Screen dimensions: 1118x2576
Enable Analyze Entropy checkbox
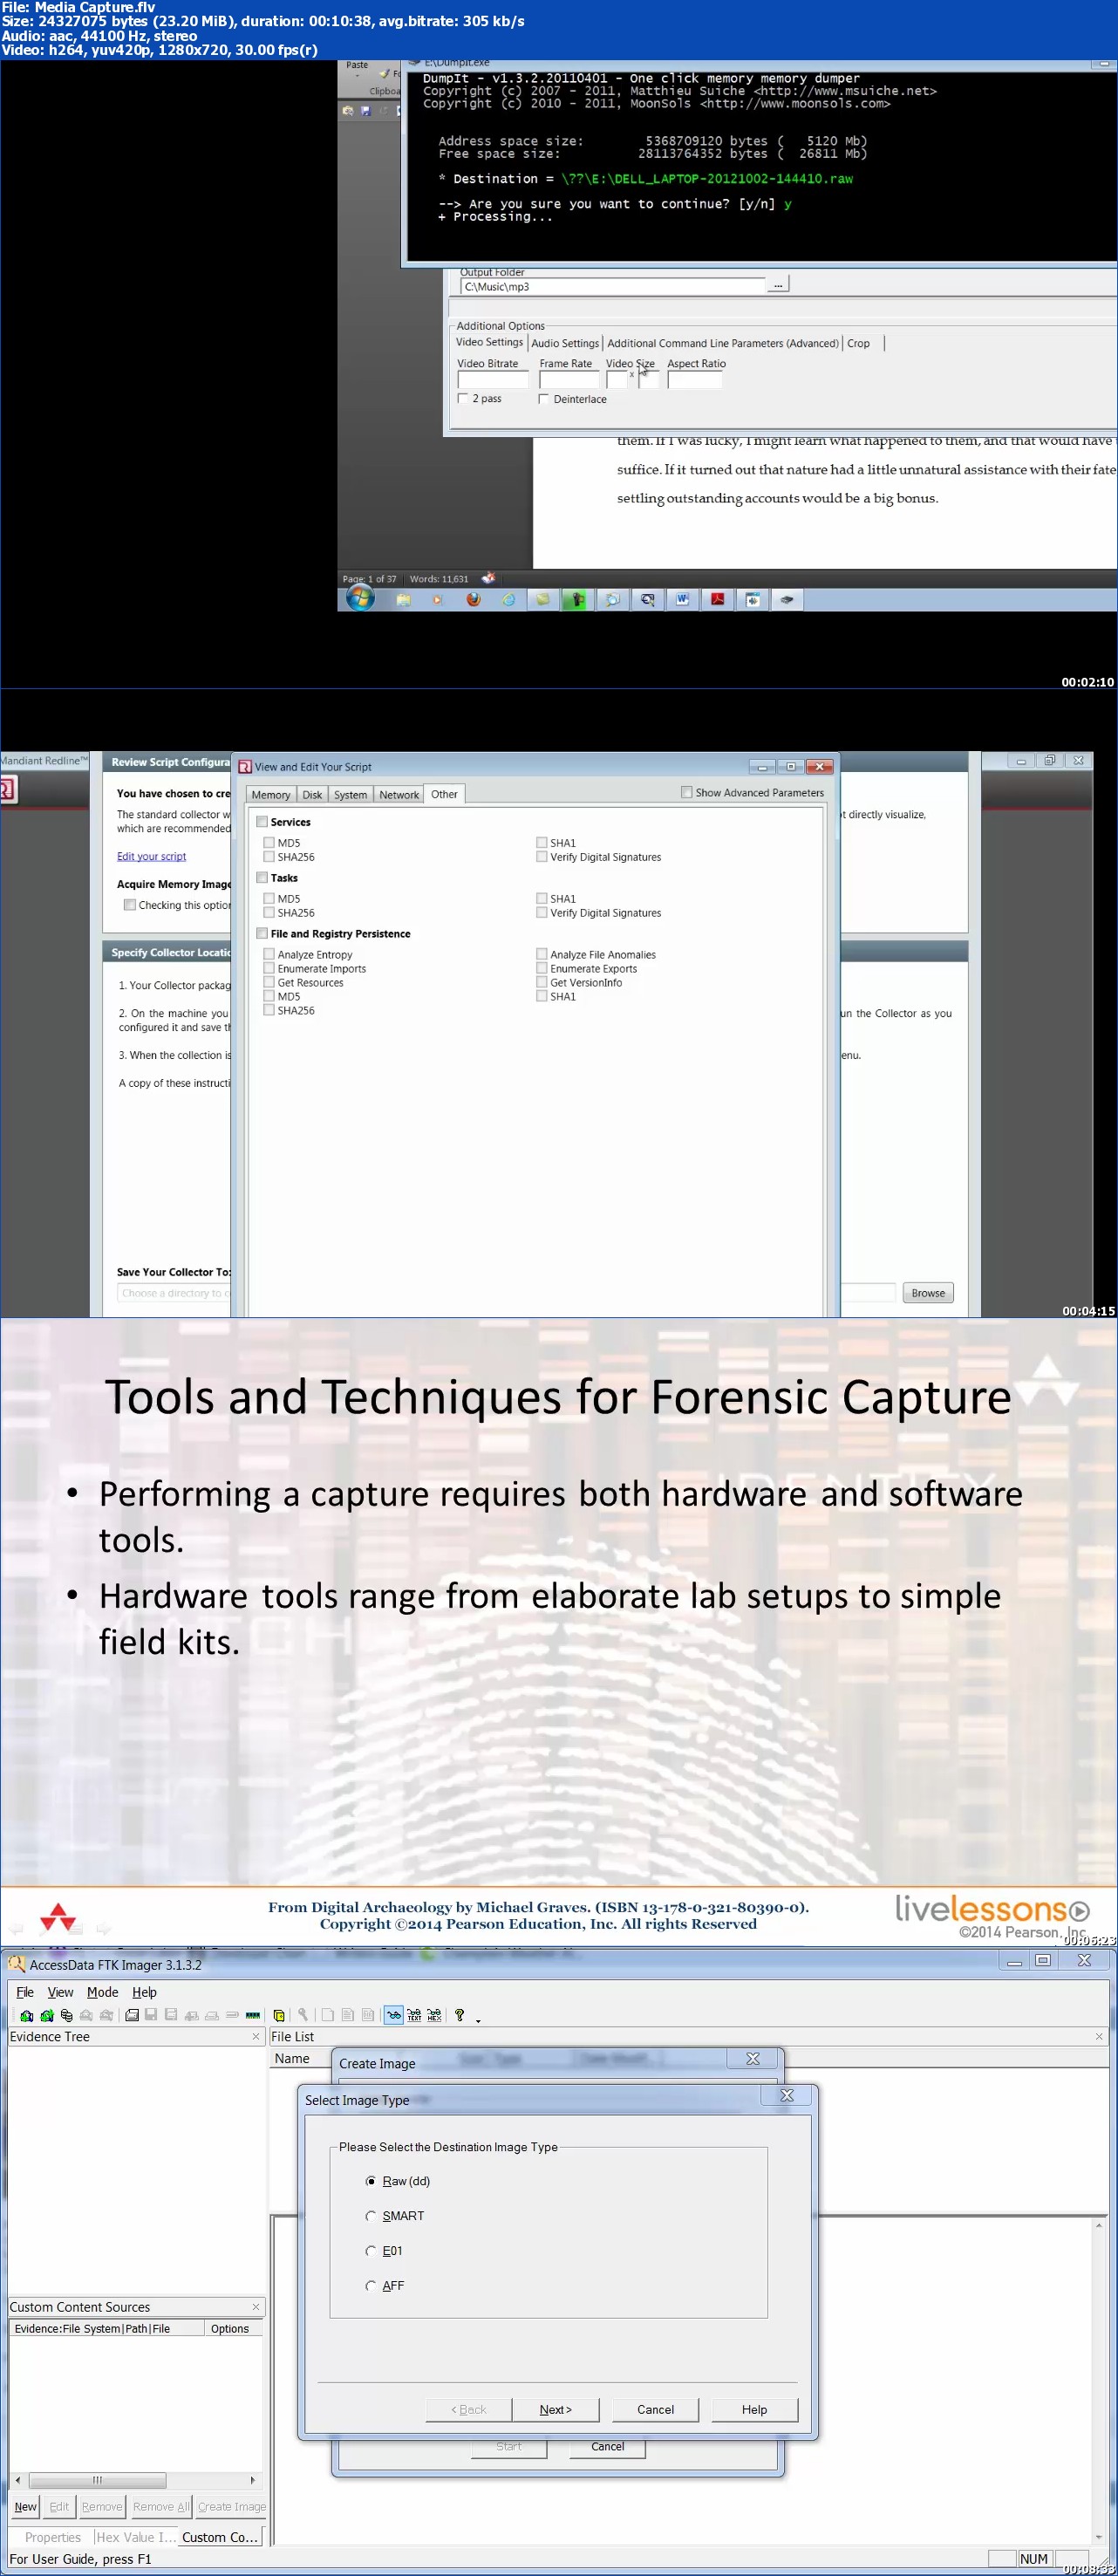[269, 955]
